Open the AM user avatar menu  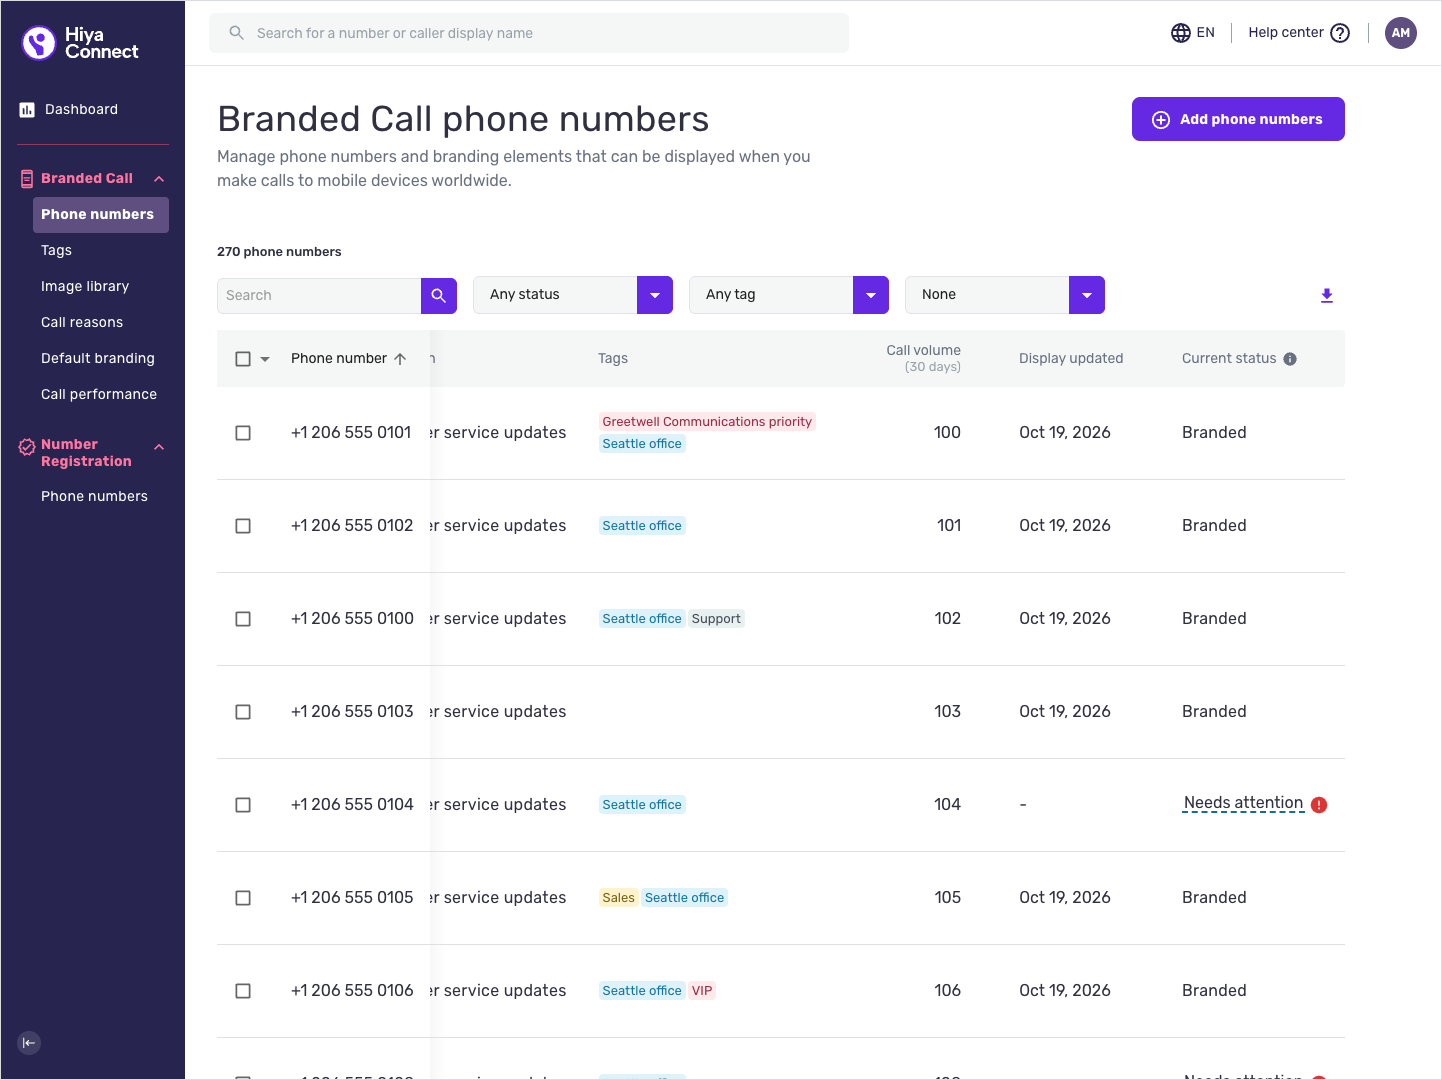click(1401, 33)
